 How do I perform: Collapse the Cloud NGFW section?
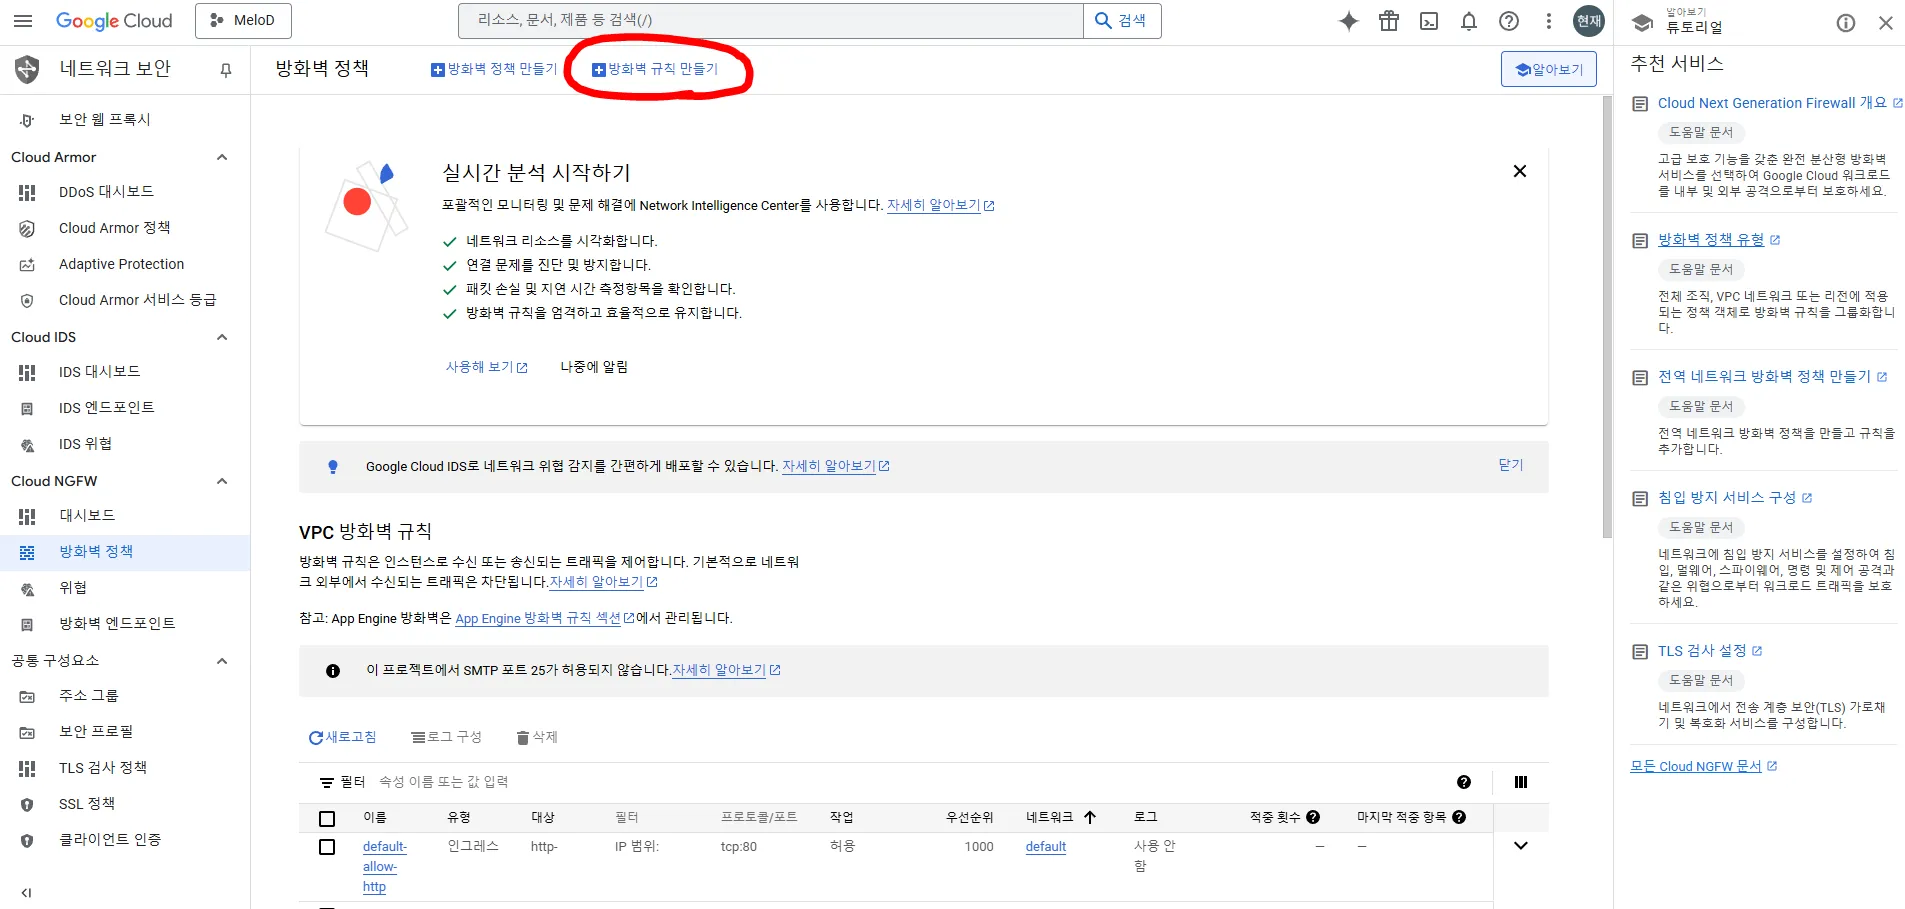(222, 481)
